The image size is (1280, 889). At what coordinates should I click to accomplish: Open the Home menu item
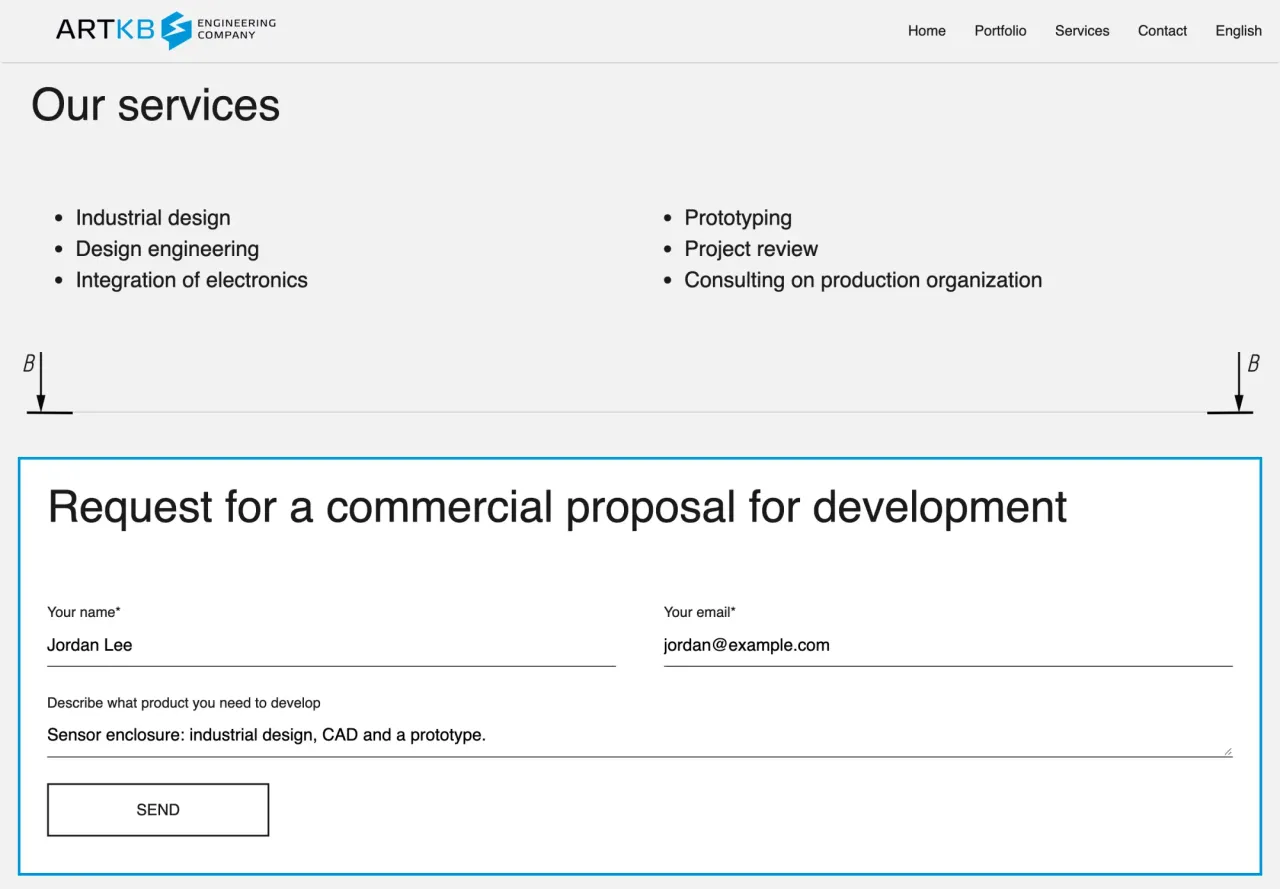pos(926,31)
